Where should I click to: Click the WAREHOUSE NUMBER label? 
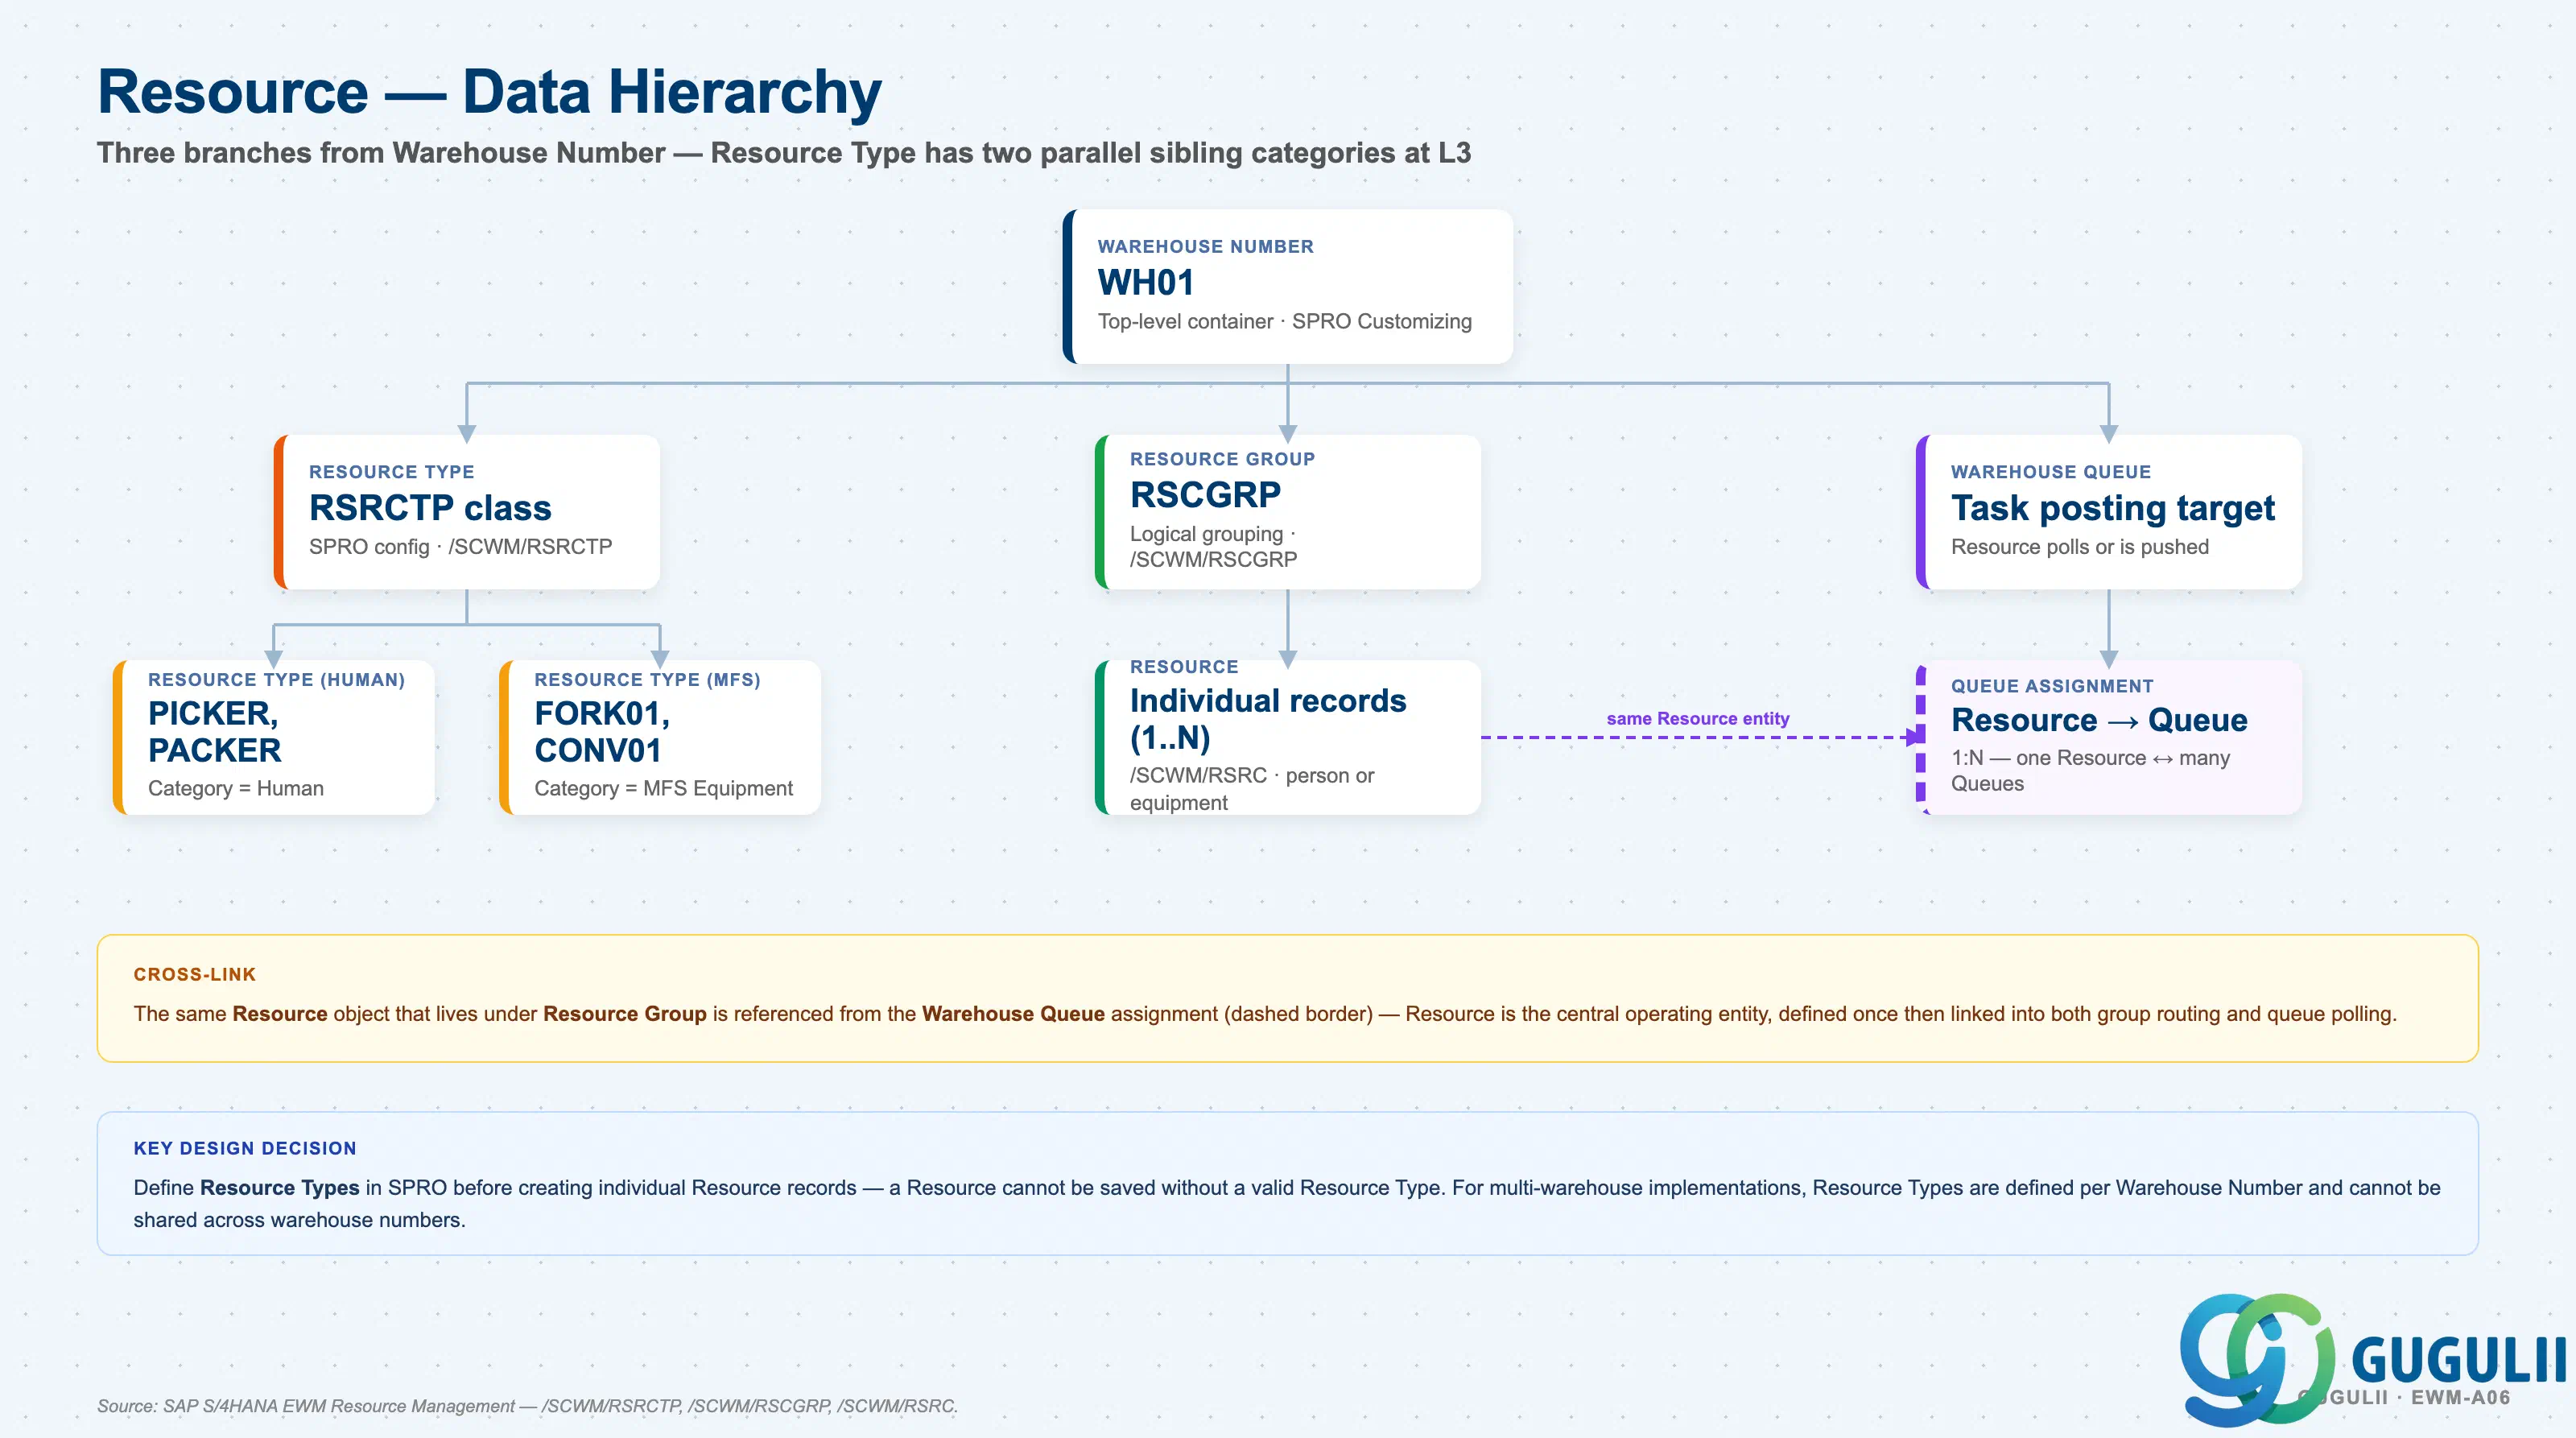1206,246
